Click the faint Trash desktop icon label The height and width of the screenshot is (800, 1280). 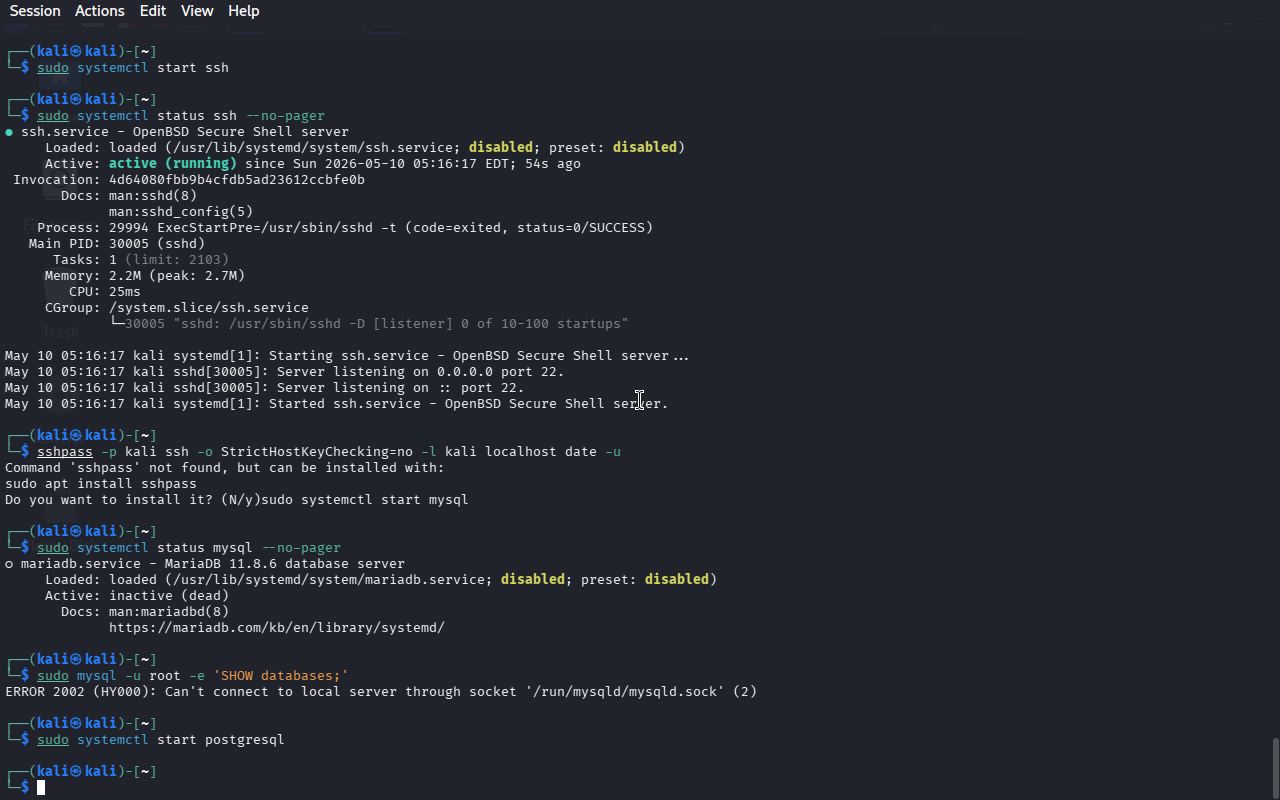[60, 331]
